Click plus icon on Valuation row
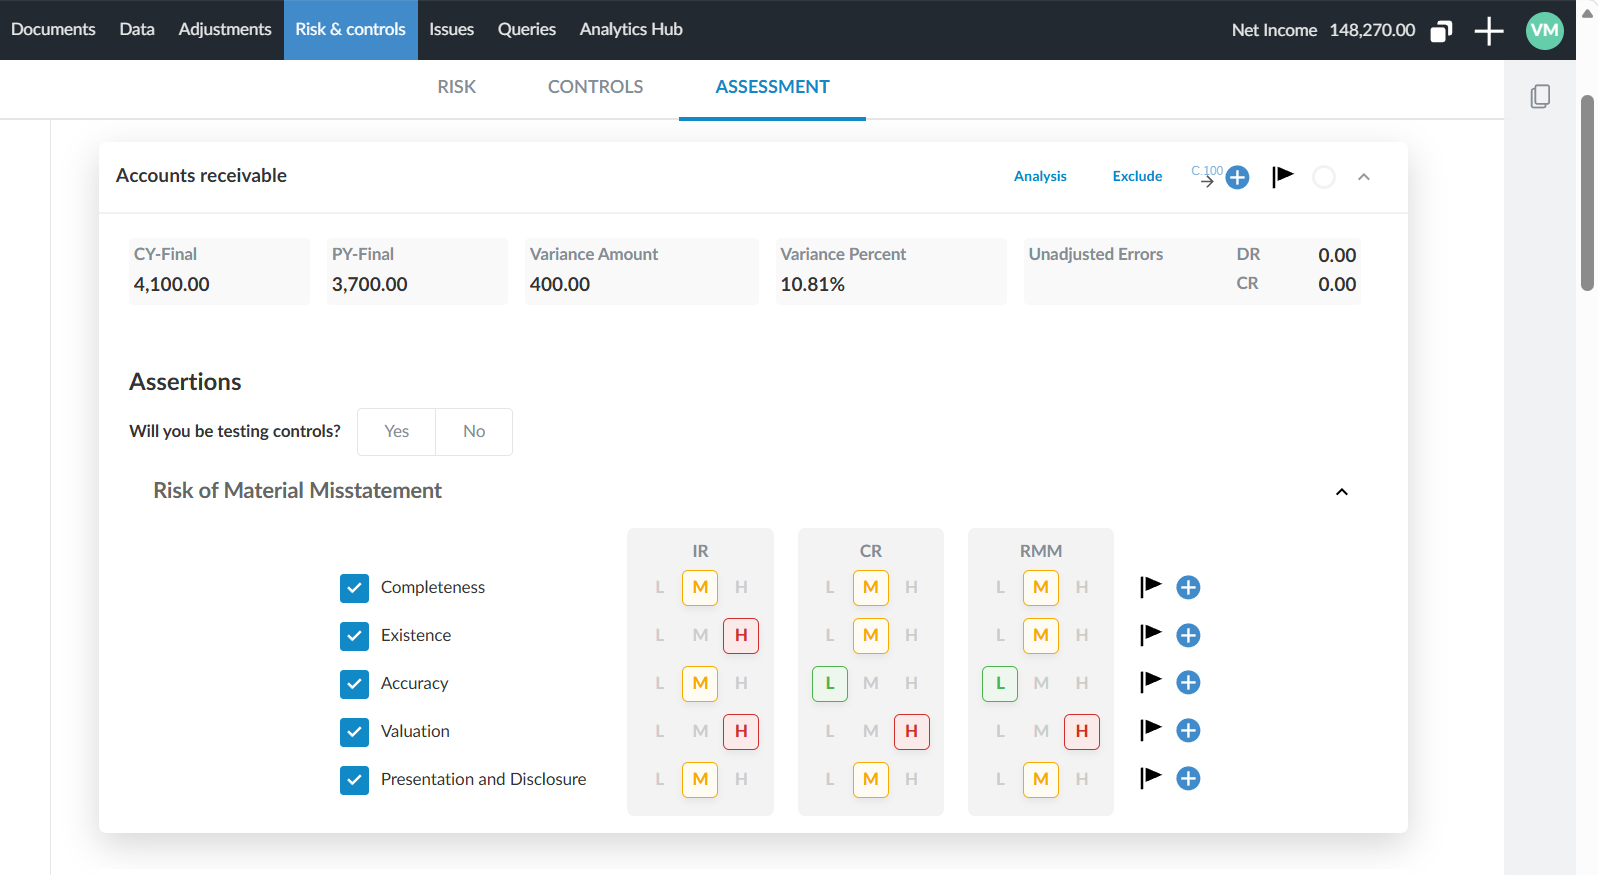This screenshot has width=1598, height=875. point(1188,730)
